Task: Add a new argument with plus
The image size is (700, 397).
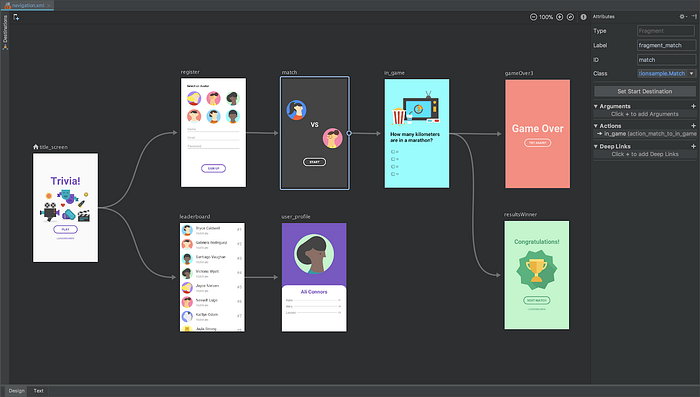Action: point(693,106)
